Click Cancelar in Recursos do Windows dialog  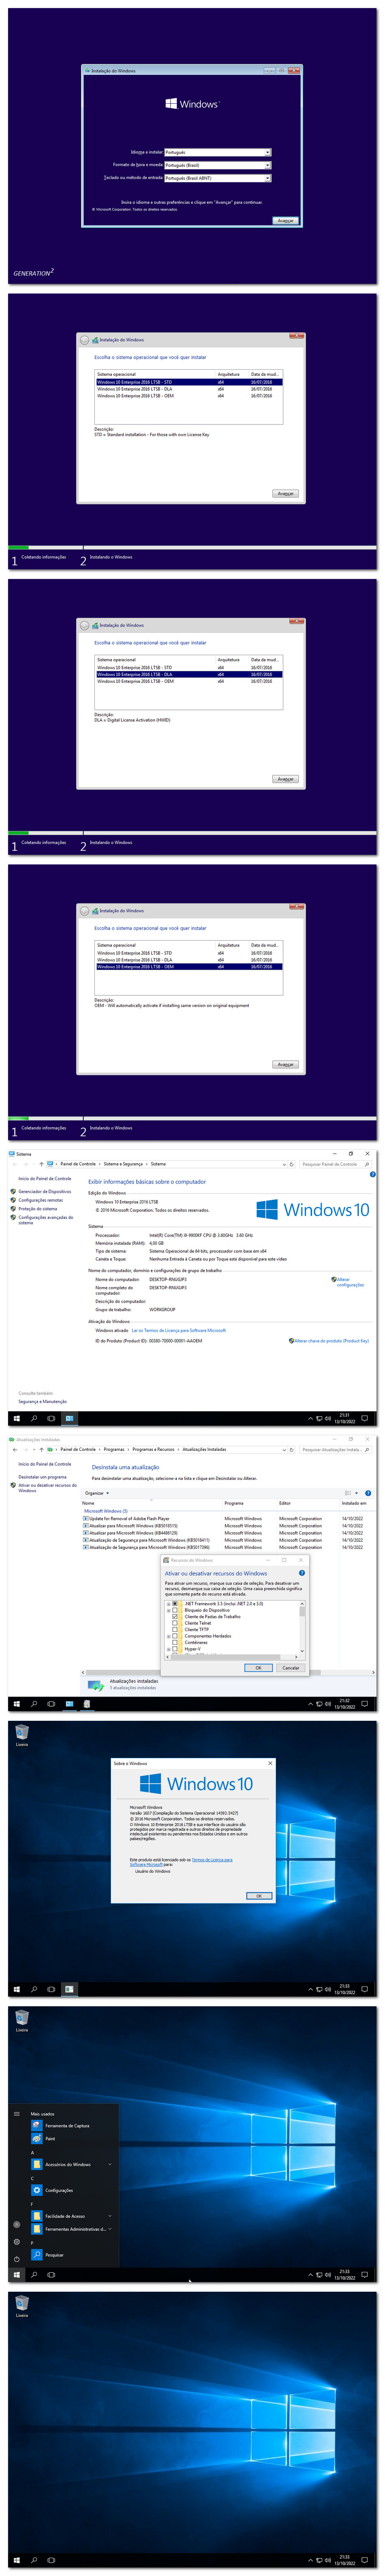(x=291, y=1668)
